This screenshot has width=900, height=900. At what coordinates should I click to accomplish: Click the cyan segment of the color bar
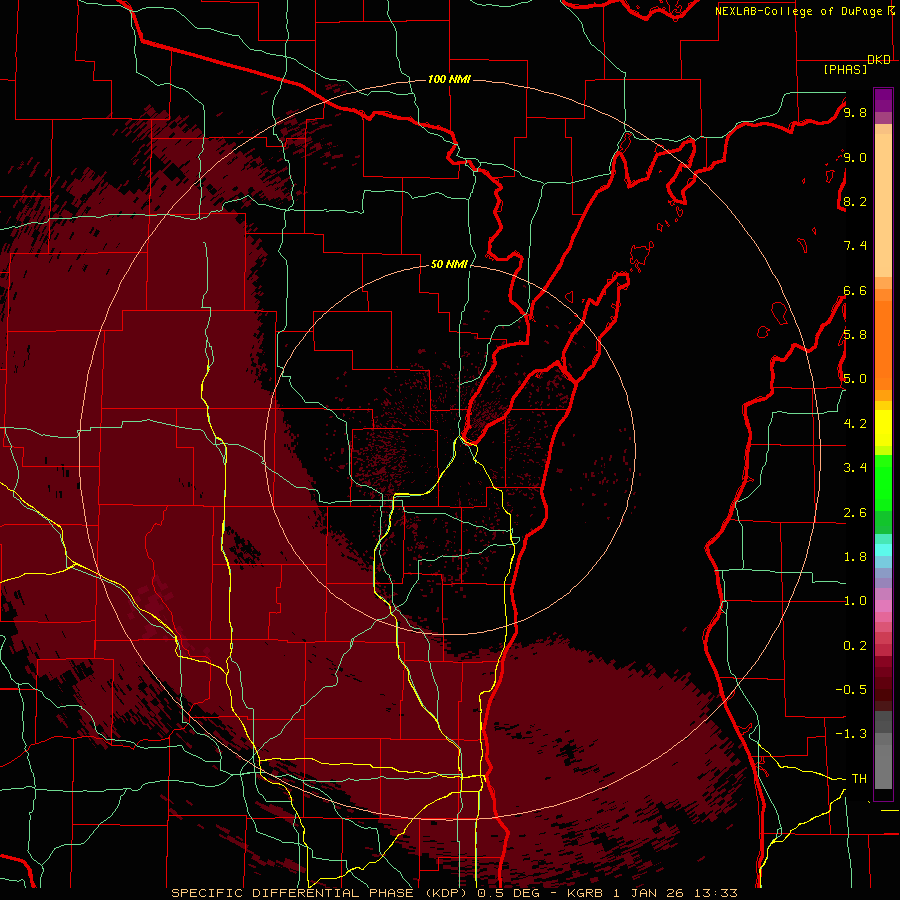click(883, 550)
